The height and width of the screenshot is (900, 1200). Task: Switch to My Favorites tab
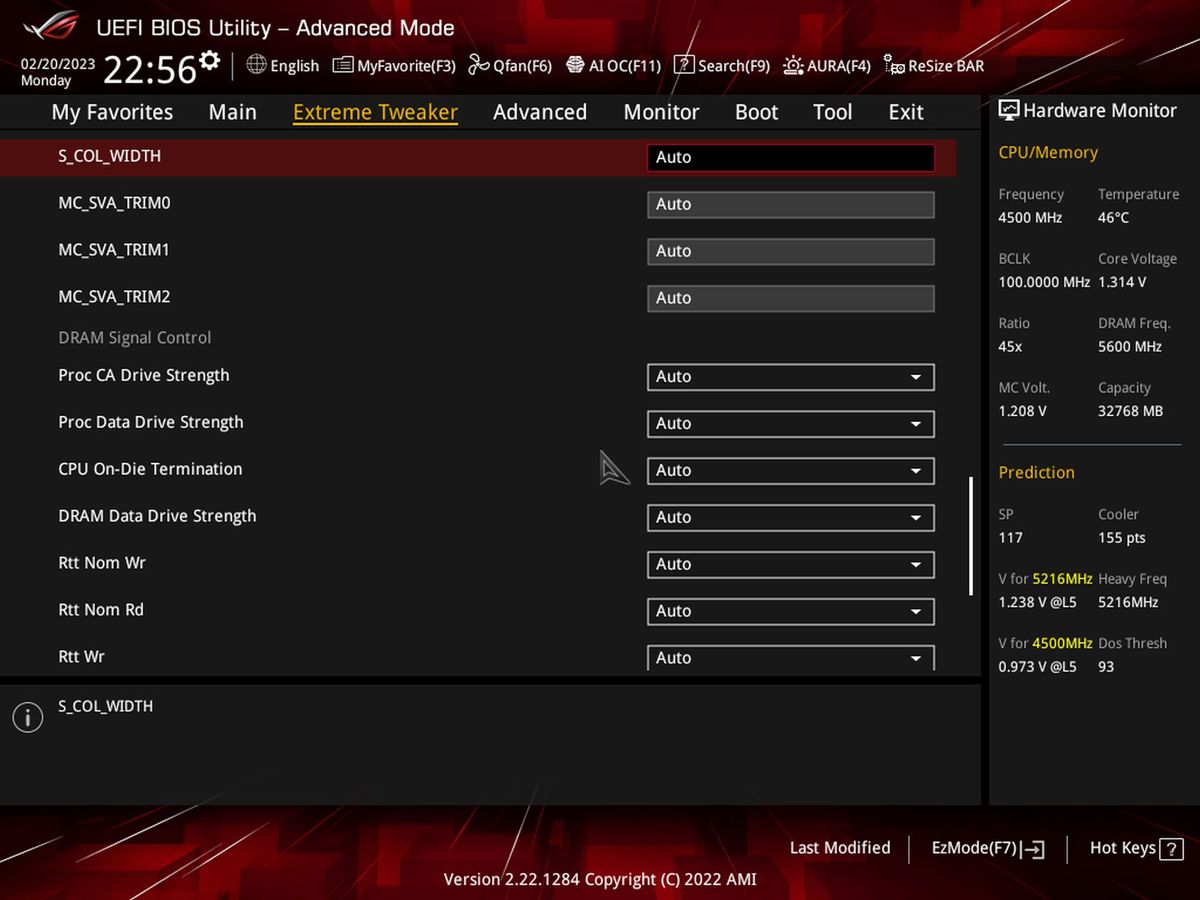click(112, 112)
